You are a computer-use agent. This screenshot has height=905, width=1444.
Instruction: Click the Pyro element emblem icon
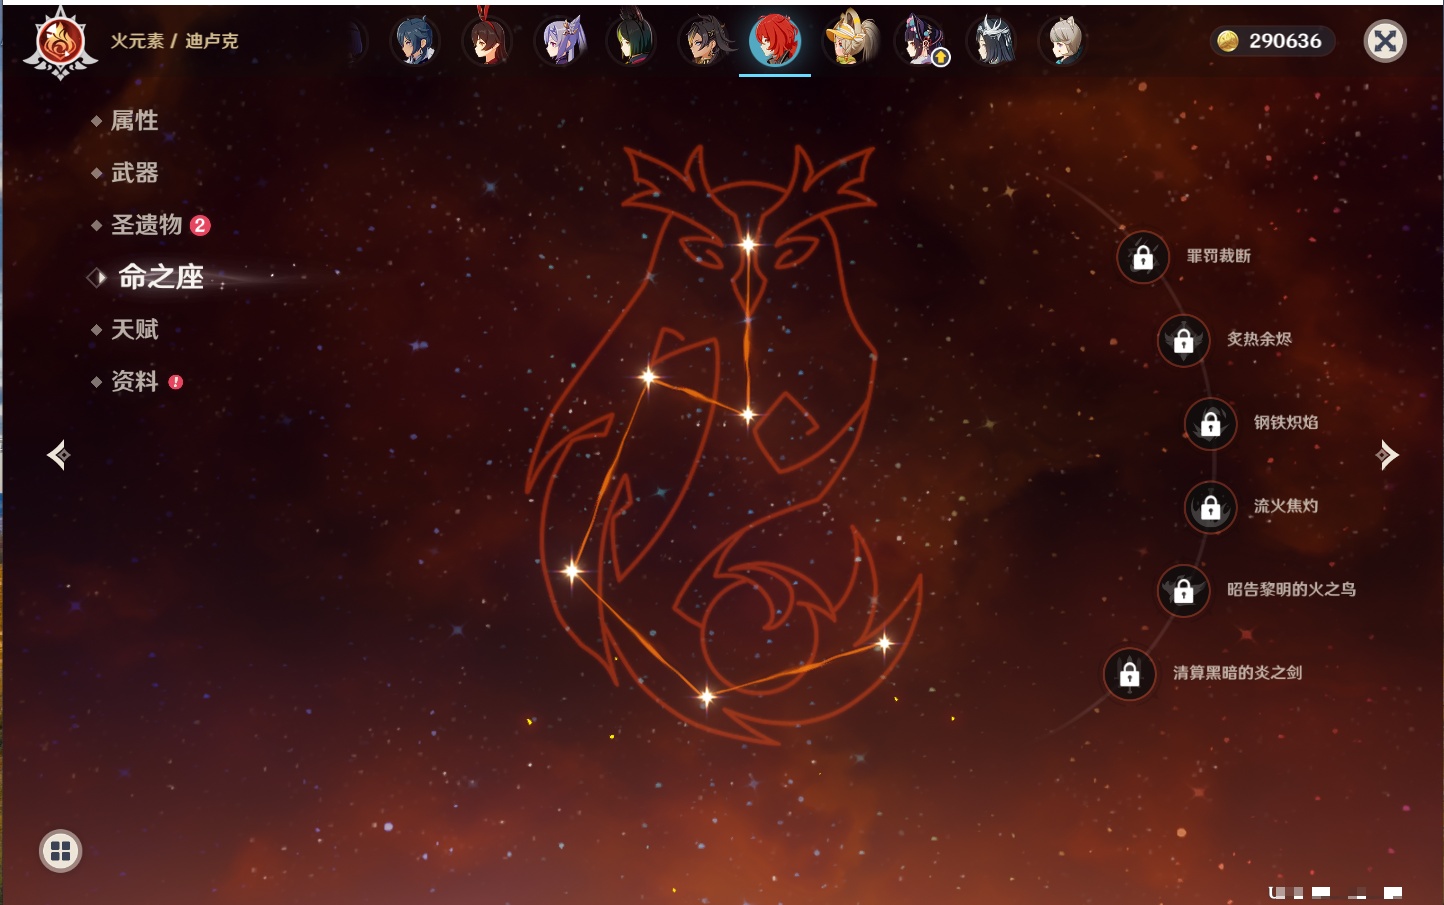(x=60, y=43)
